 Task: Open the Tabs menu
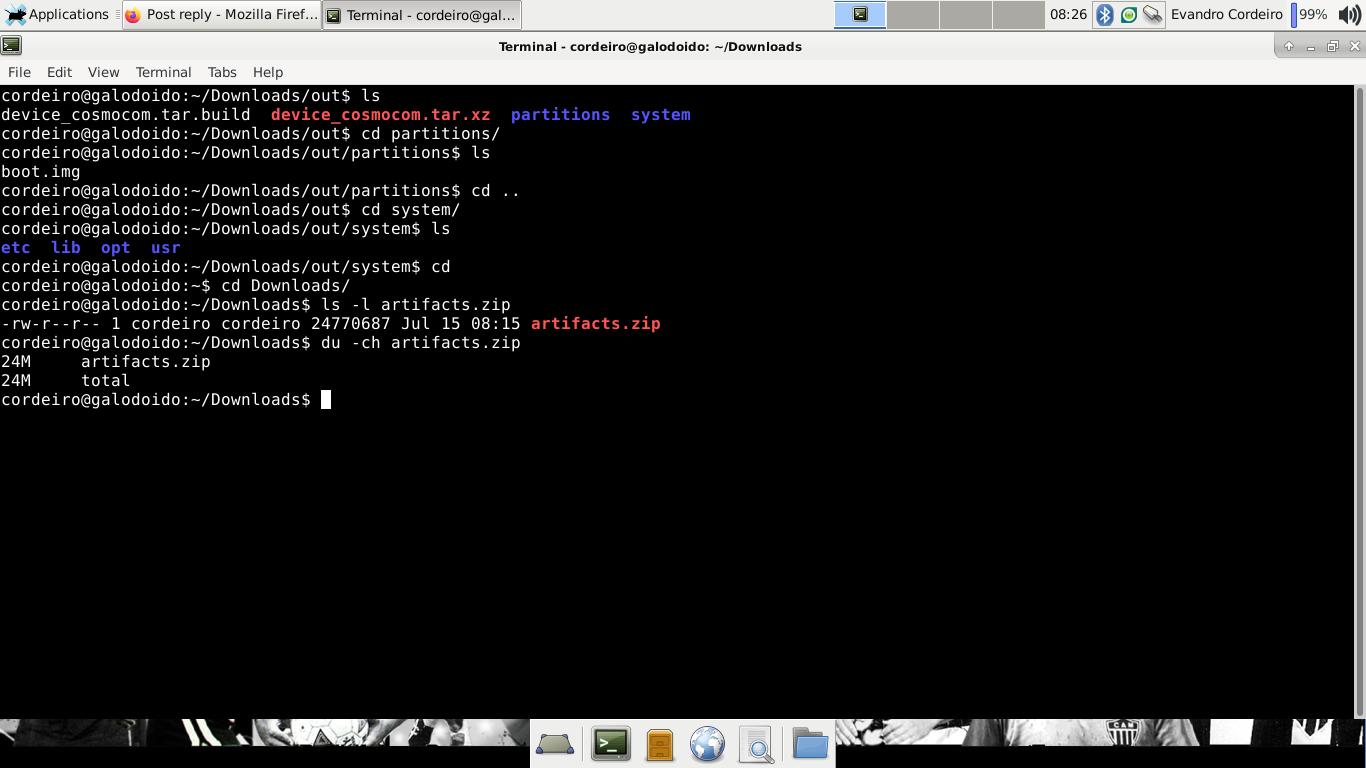[222, 72]
